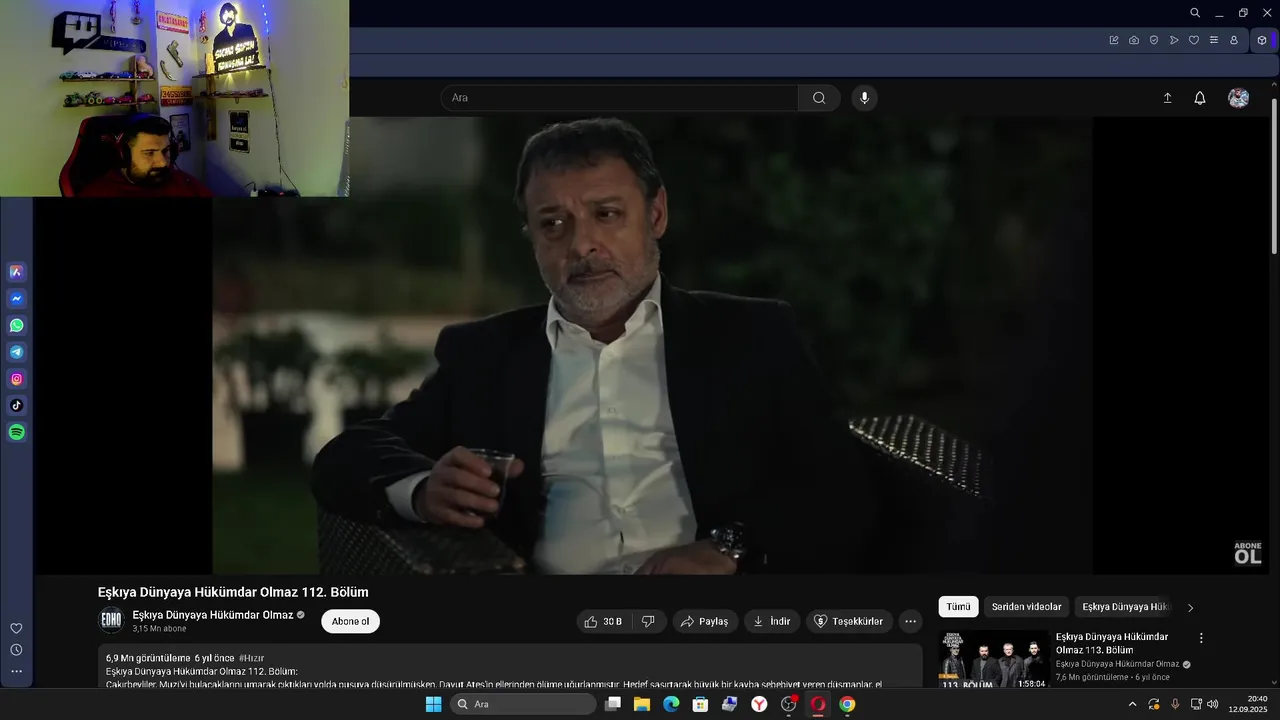Open Easy Setup sliders icon
This screenshot has width=1280, height=720.
click(x=1214, y=40)
